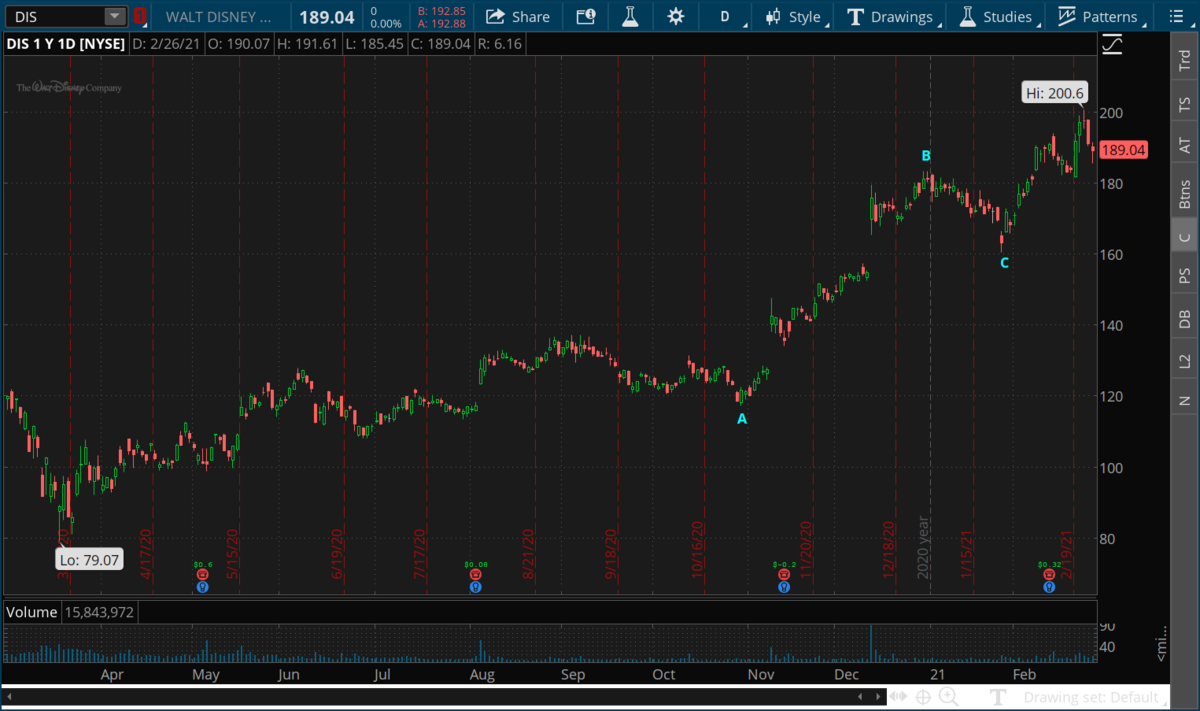Viewport: 1200px width, 711px height.
Task: Click the news alert icon in toolbar
Action: [586, 16]
